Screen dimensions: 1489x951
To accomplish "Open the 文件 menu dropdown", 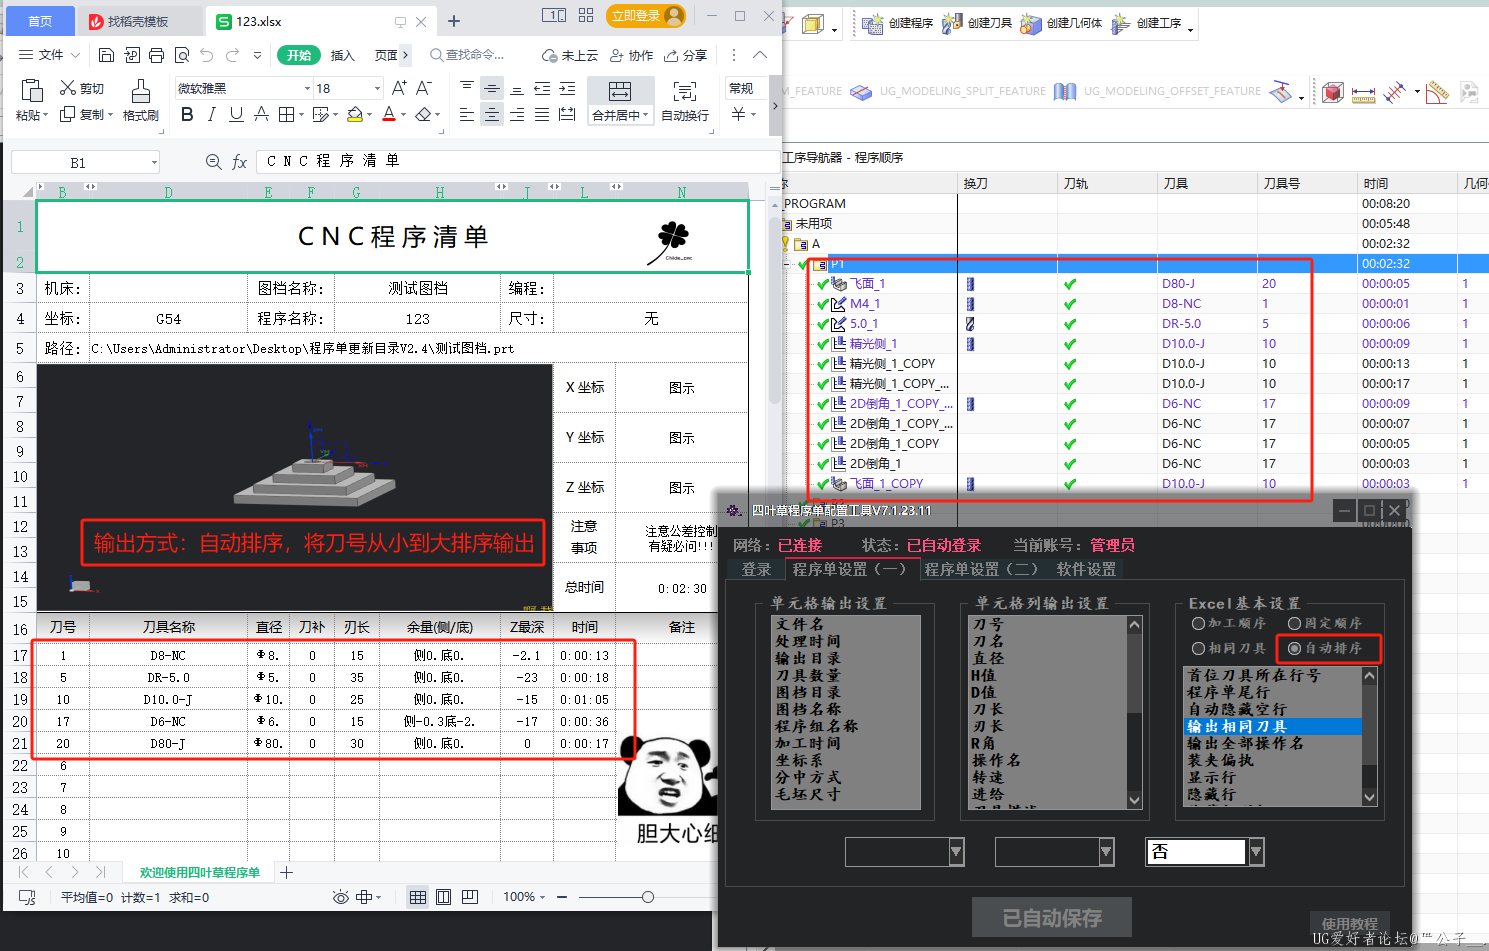I will point(49,55).
